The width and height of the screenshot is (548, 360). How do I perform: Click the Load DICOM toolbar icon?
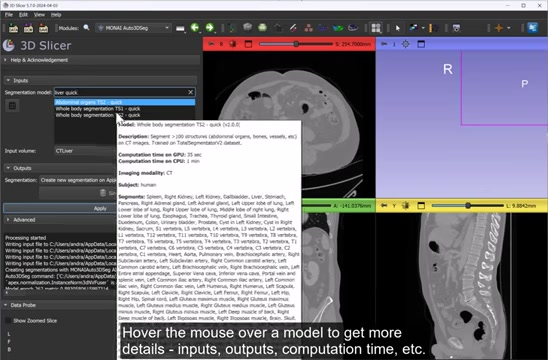(28, 28)
